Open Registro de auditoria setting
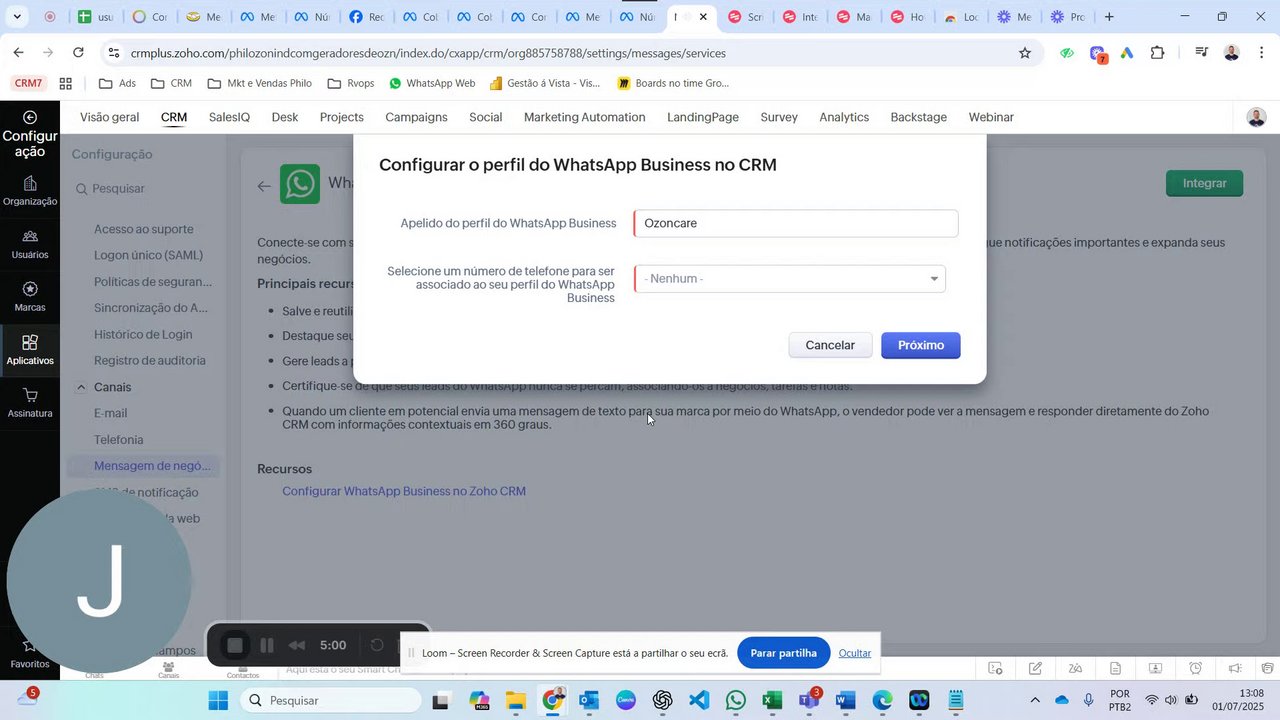 coord(150,360)
